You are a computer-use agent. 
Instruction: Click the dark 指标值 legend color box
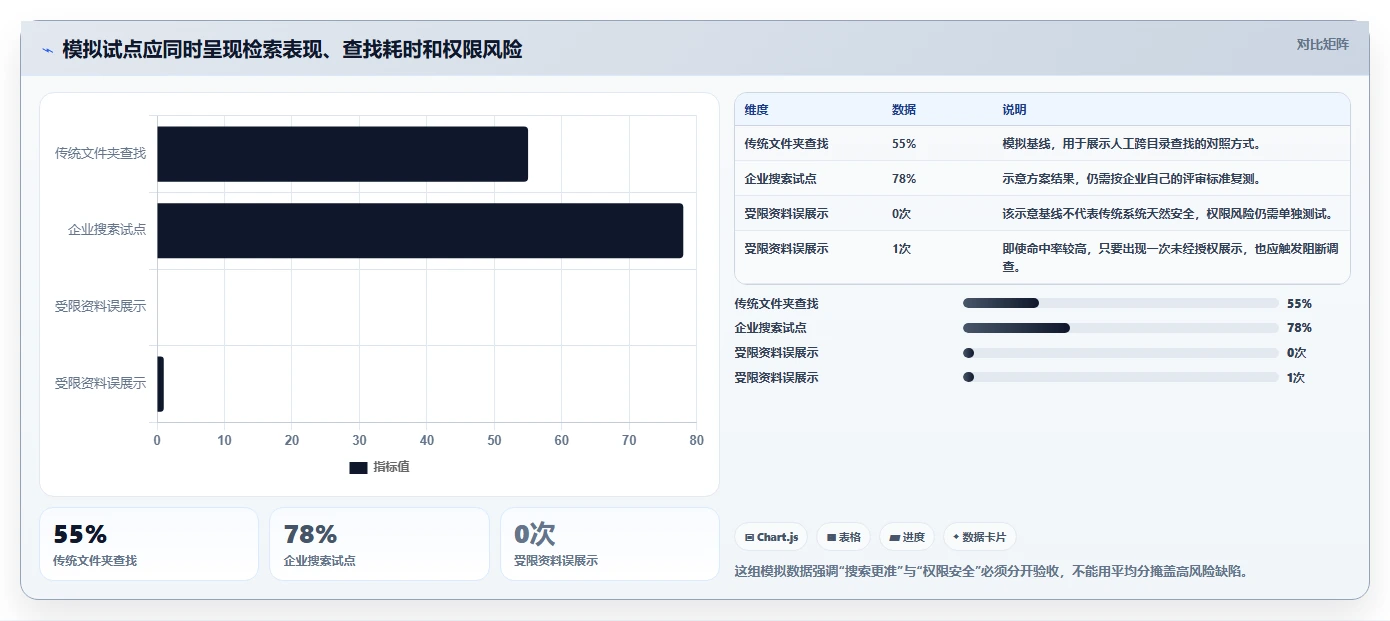358,467
